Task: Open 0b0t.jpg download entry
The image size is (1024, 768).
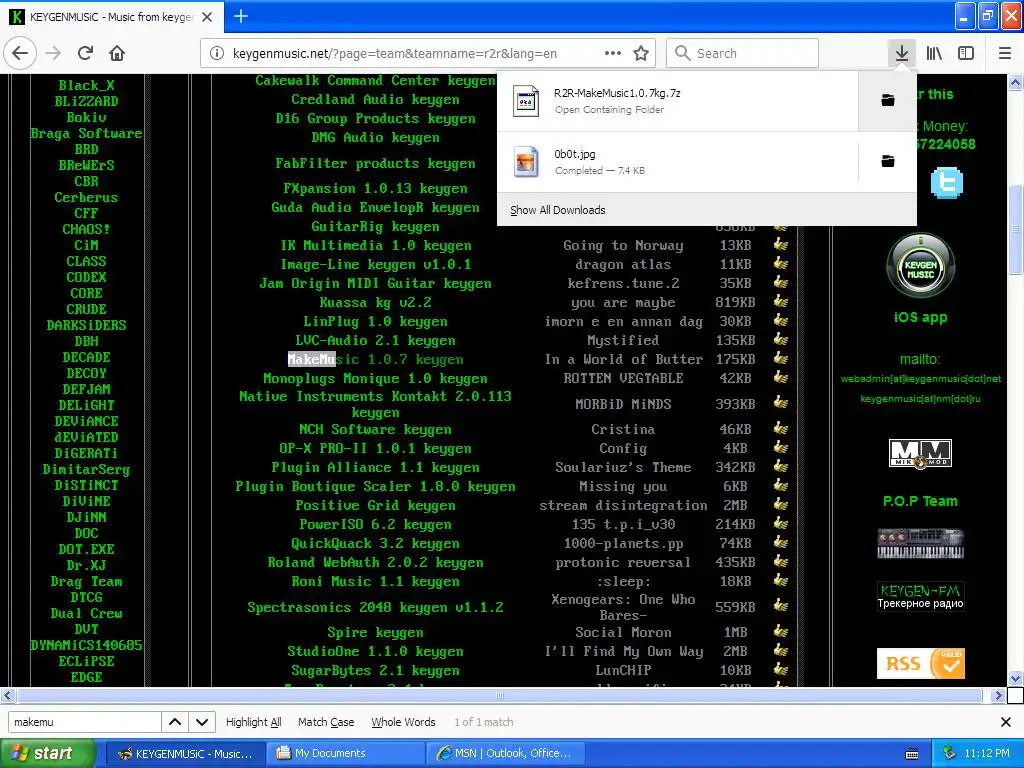Action: coord(678,161)
